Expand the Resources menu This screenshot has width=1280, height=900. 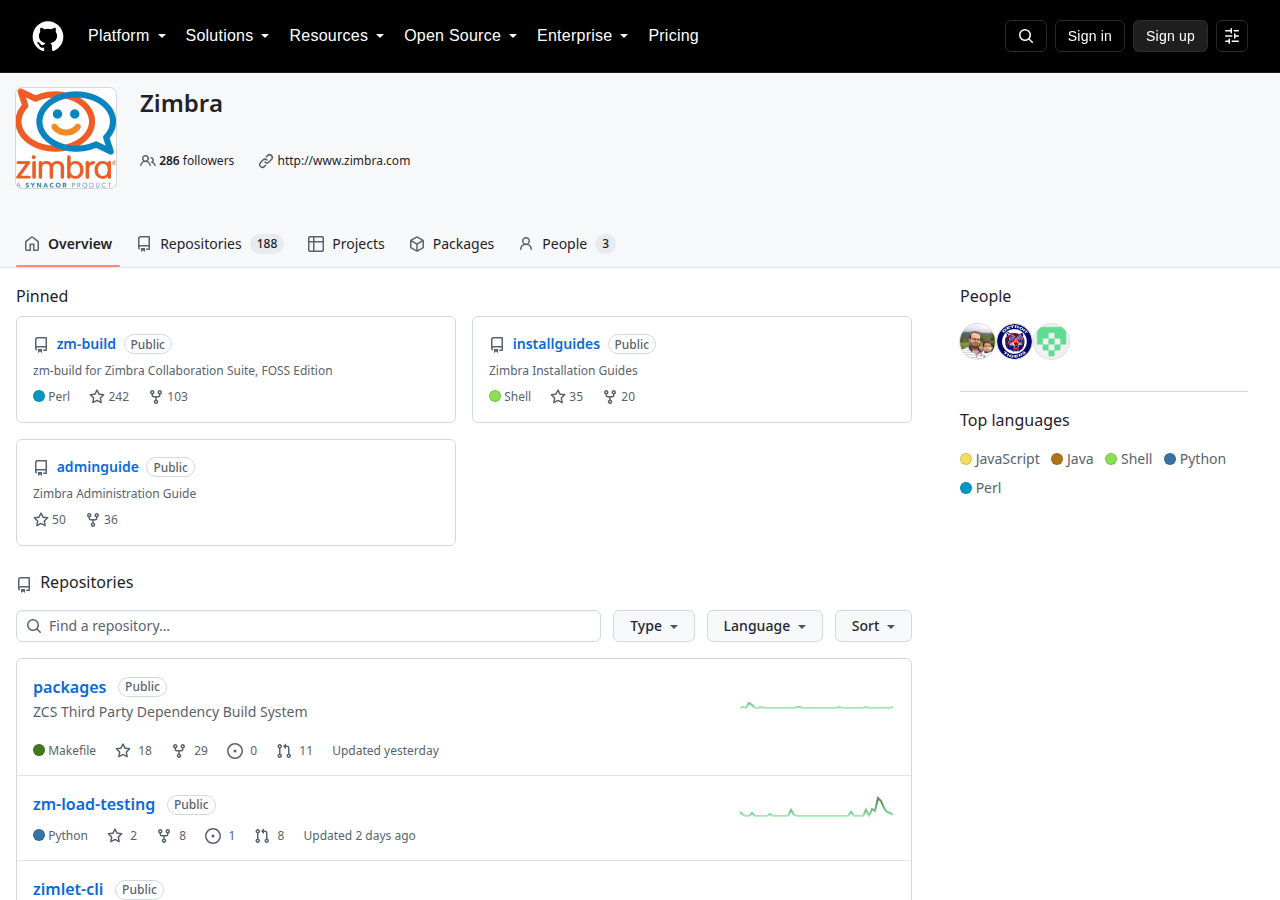337,36
